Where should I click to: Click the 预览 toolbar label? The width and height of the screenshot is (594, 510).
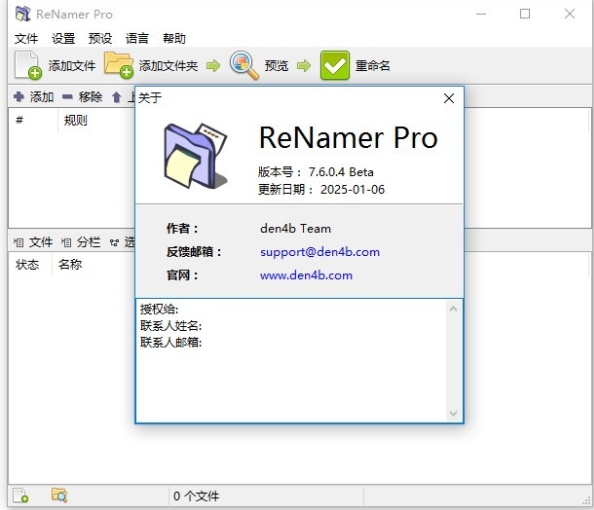click(x=277, y=66)
